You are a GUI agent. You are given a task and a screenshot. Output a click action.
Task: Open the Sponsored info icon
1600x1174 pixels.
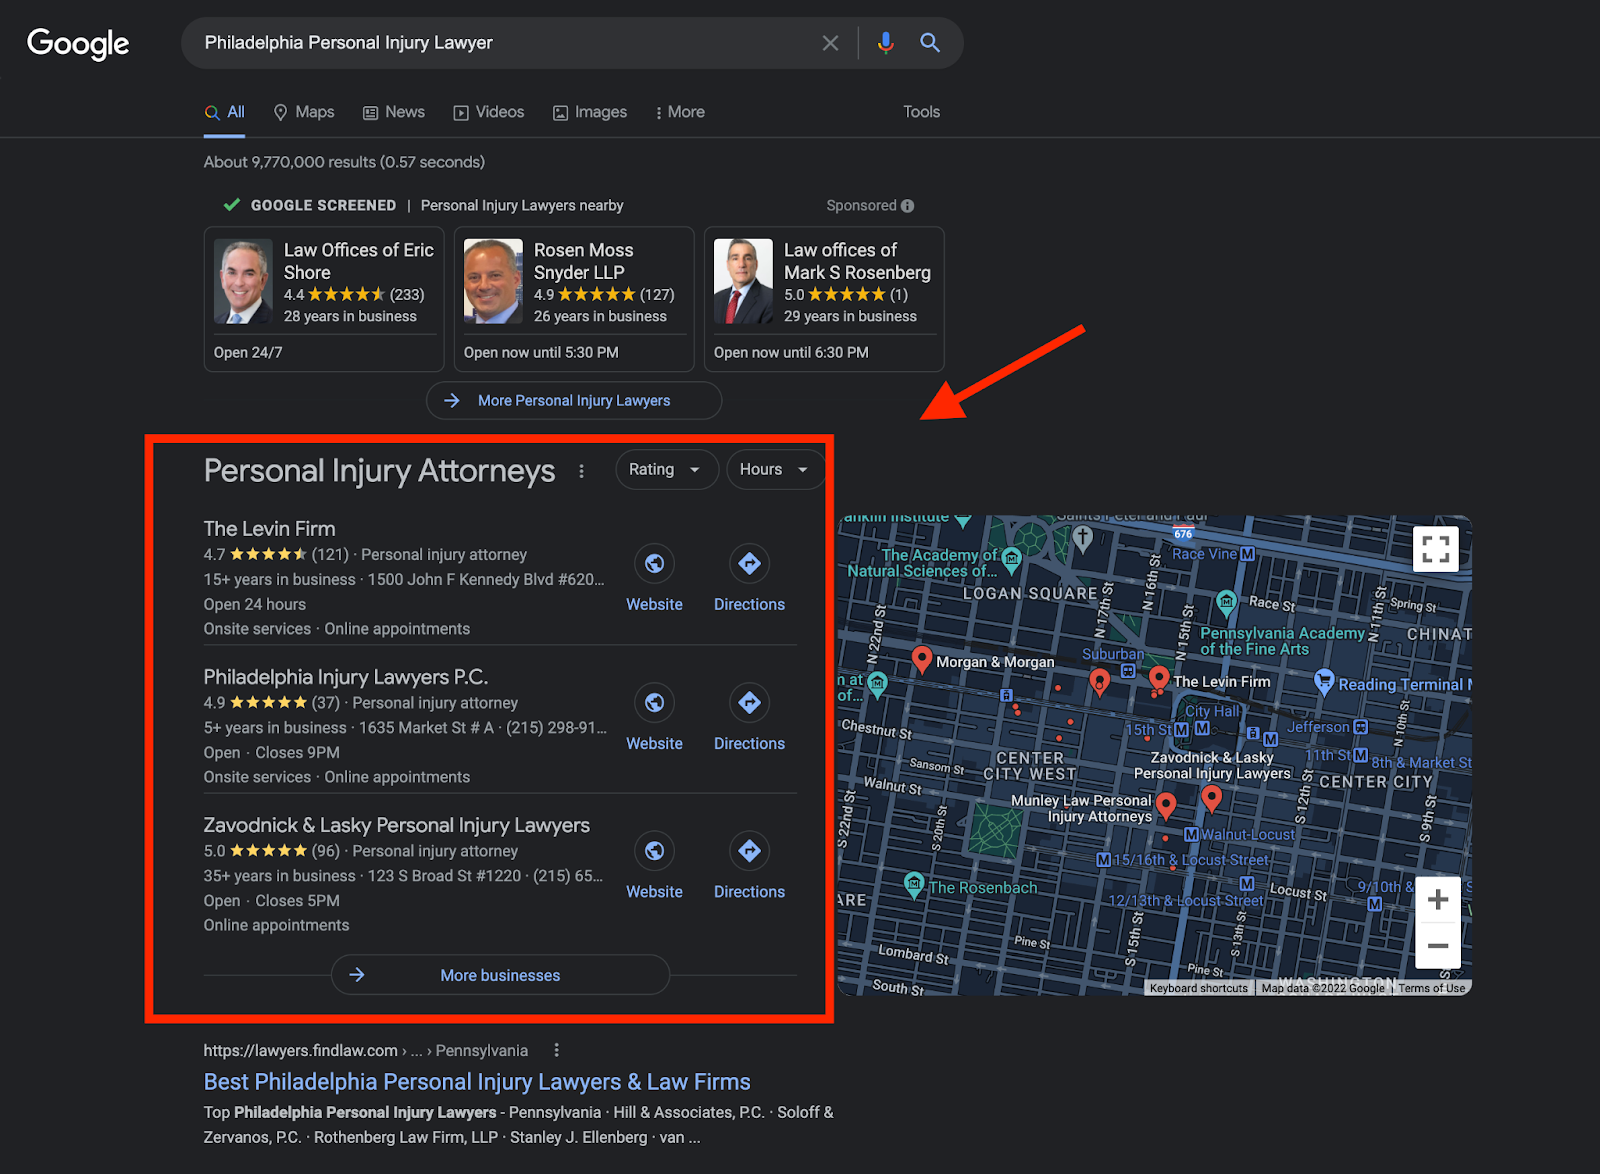pos(908,206)
